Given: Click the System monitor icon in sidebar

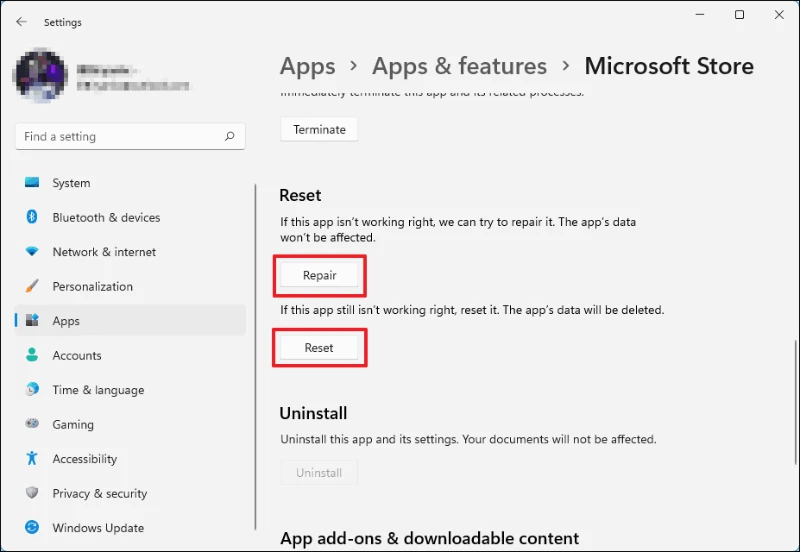Looking at the screenshot, I should tap(32, 183).
